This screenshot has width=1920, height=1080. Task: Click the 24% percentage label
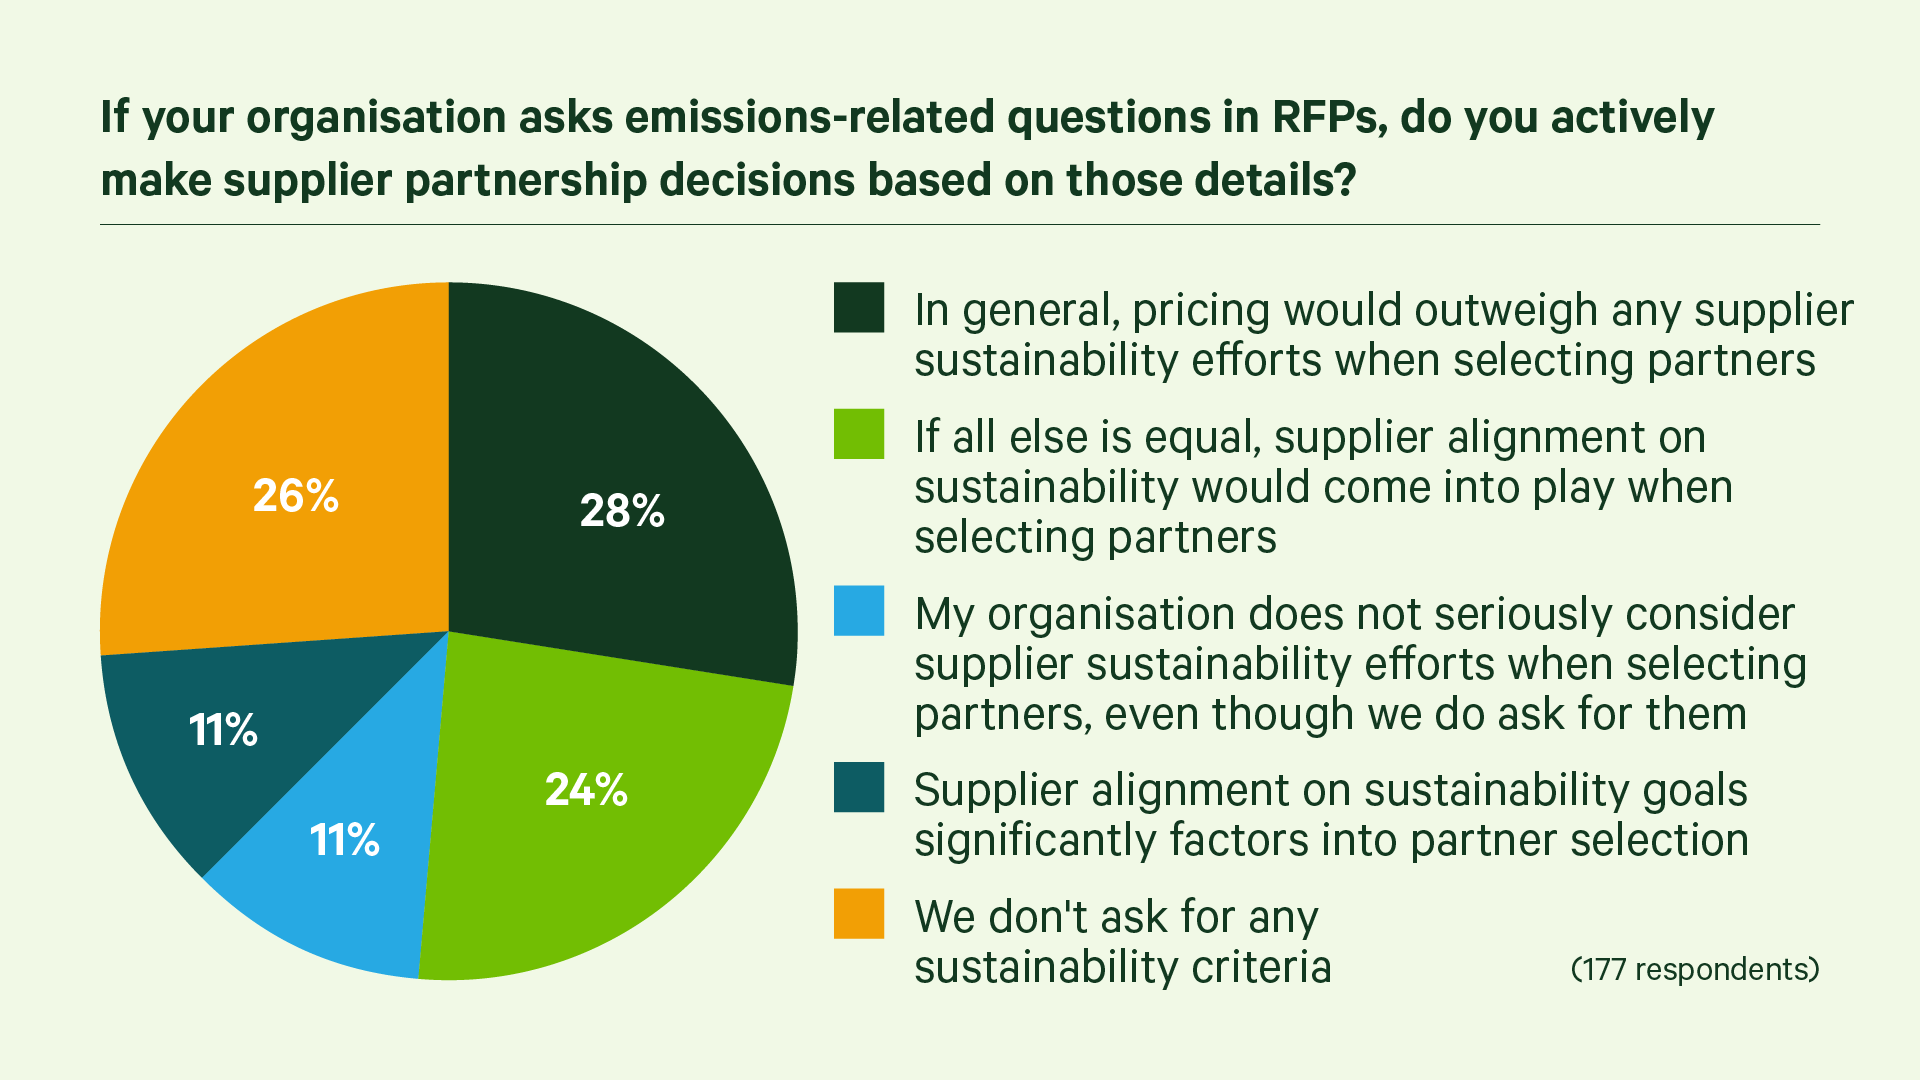[586, 790]
